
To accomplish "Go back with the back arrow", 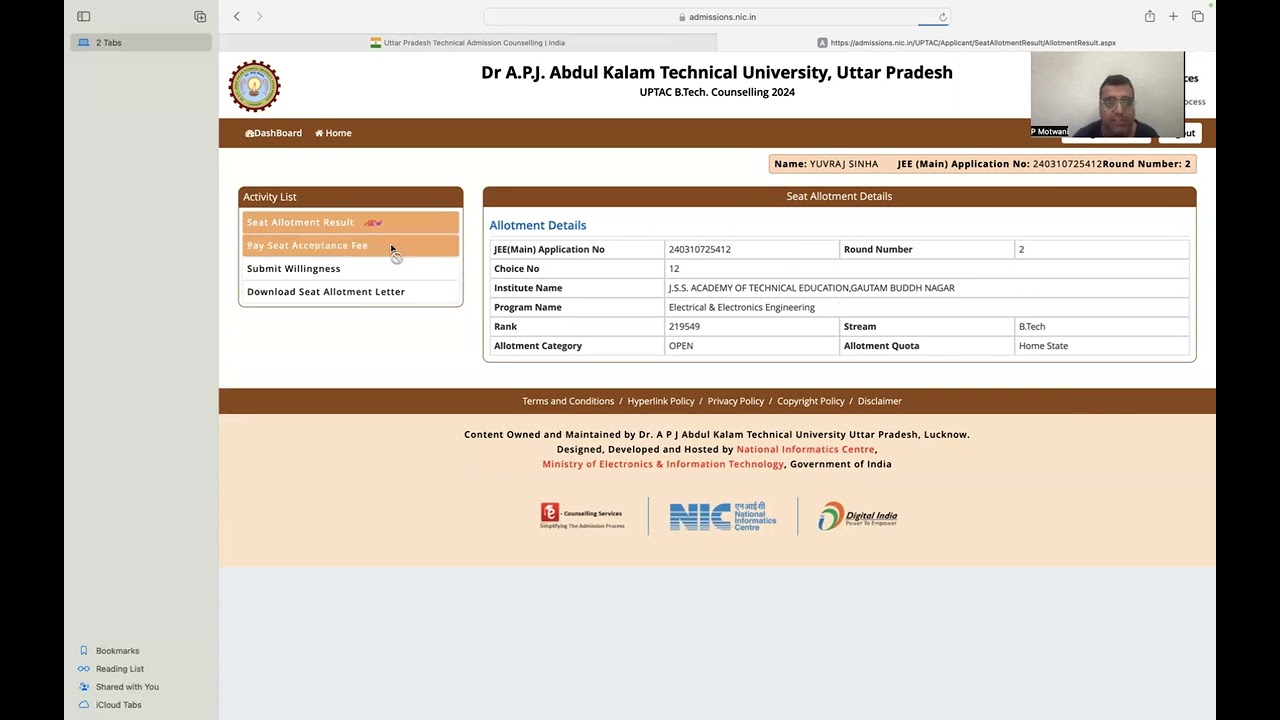I will (237, 16).
